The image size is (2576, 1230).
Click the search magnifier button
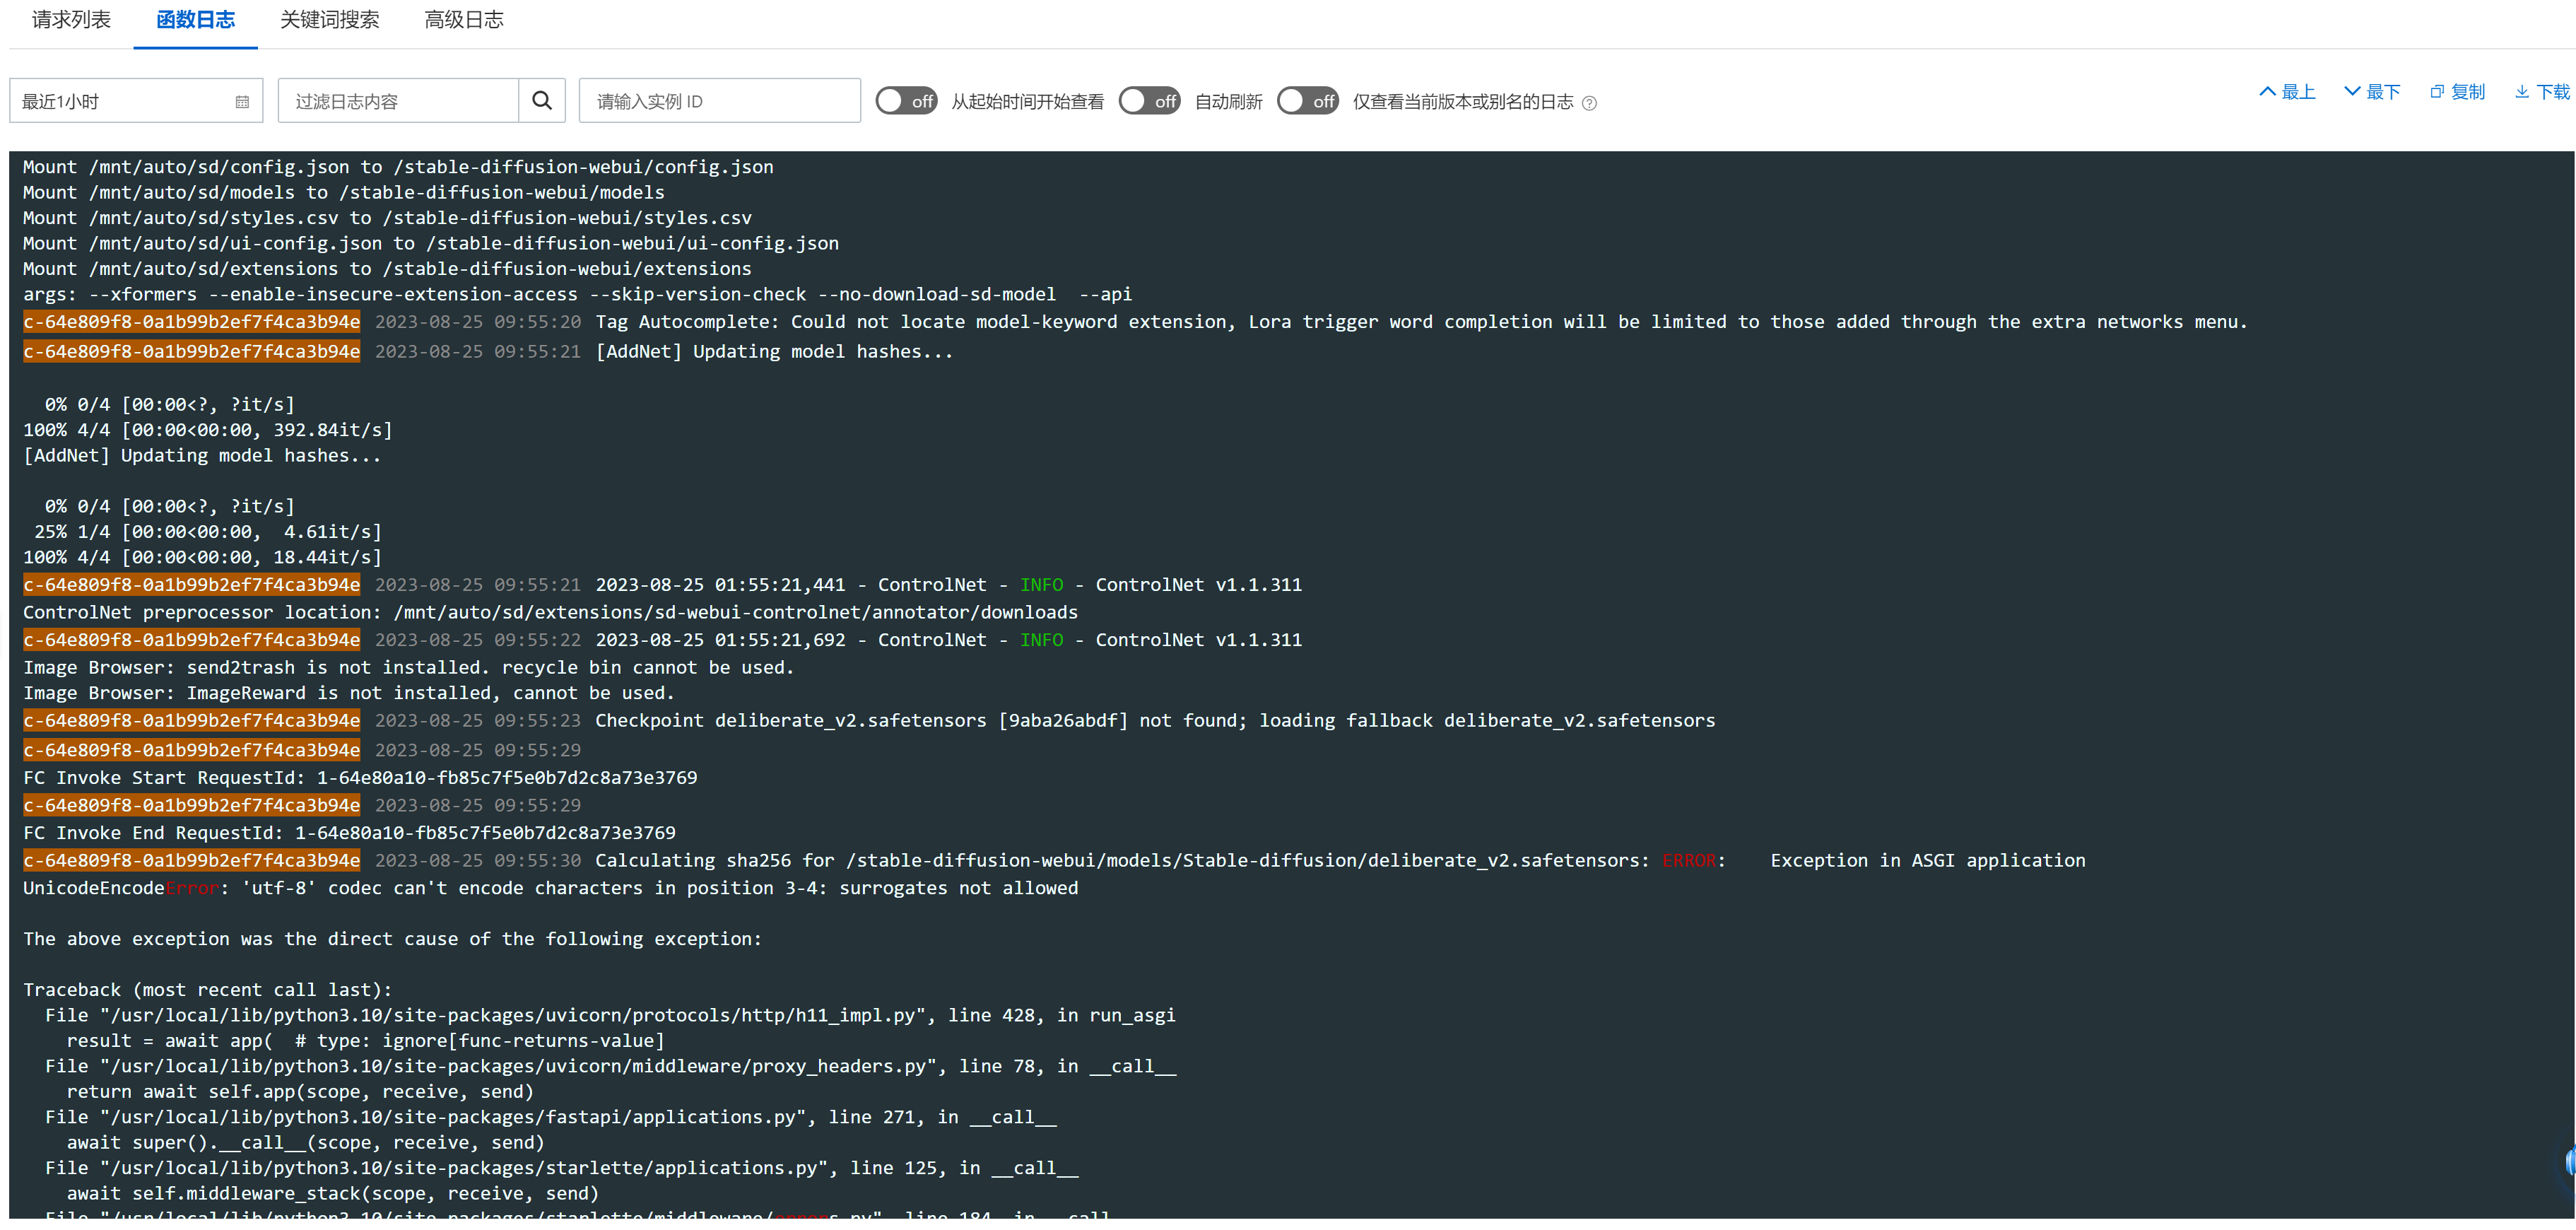click(x=542, y=101)
